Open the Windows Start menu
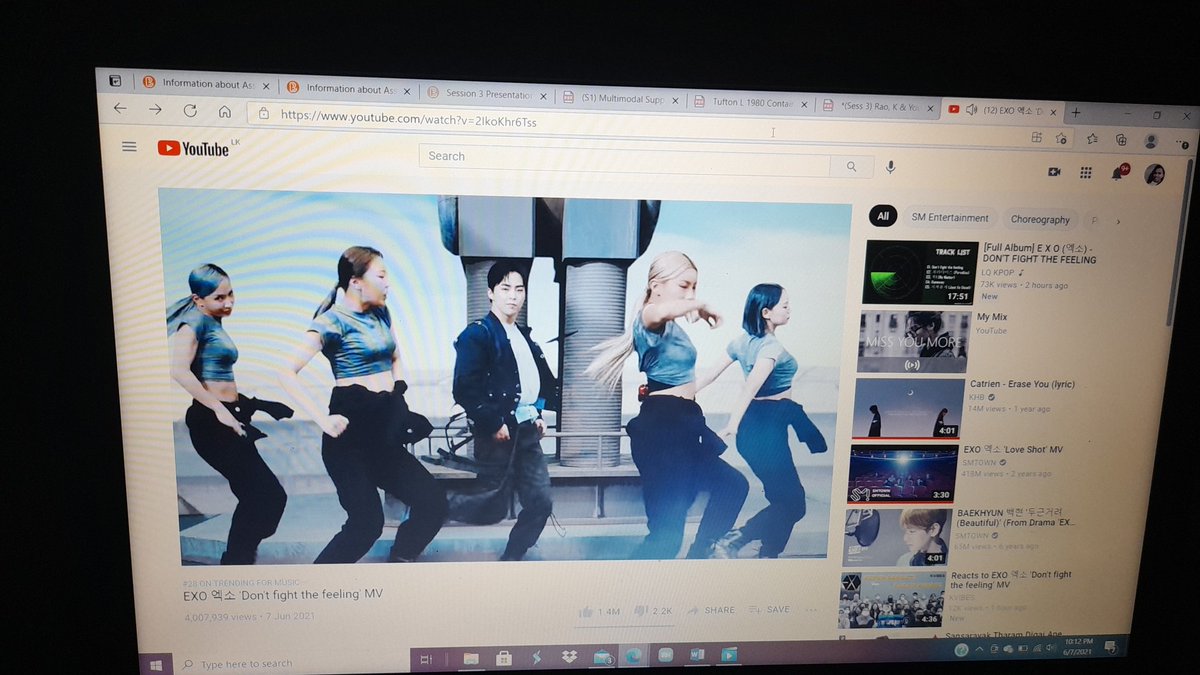Image resolution: width=1200 pixels, height=675 pixels. 156,664
